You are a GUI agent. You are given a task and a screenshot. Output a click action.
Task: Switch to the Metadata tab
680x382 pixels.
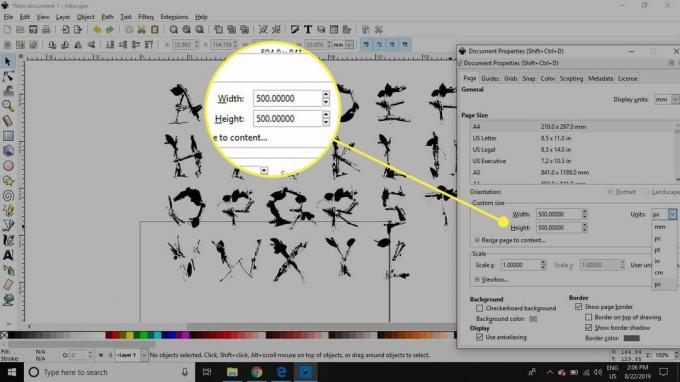601,78
